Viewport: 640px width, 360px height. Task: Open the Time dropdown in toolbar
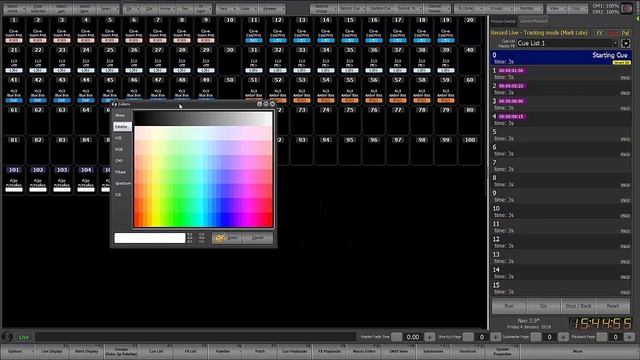point(225,9)
